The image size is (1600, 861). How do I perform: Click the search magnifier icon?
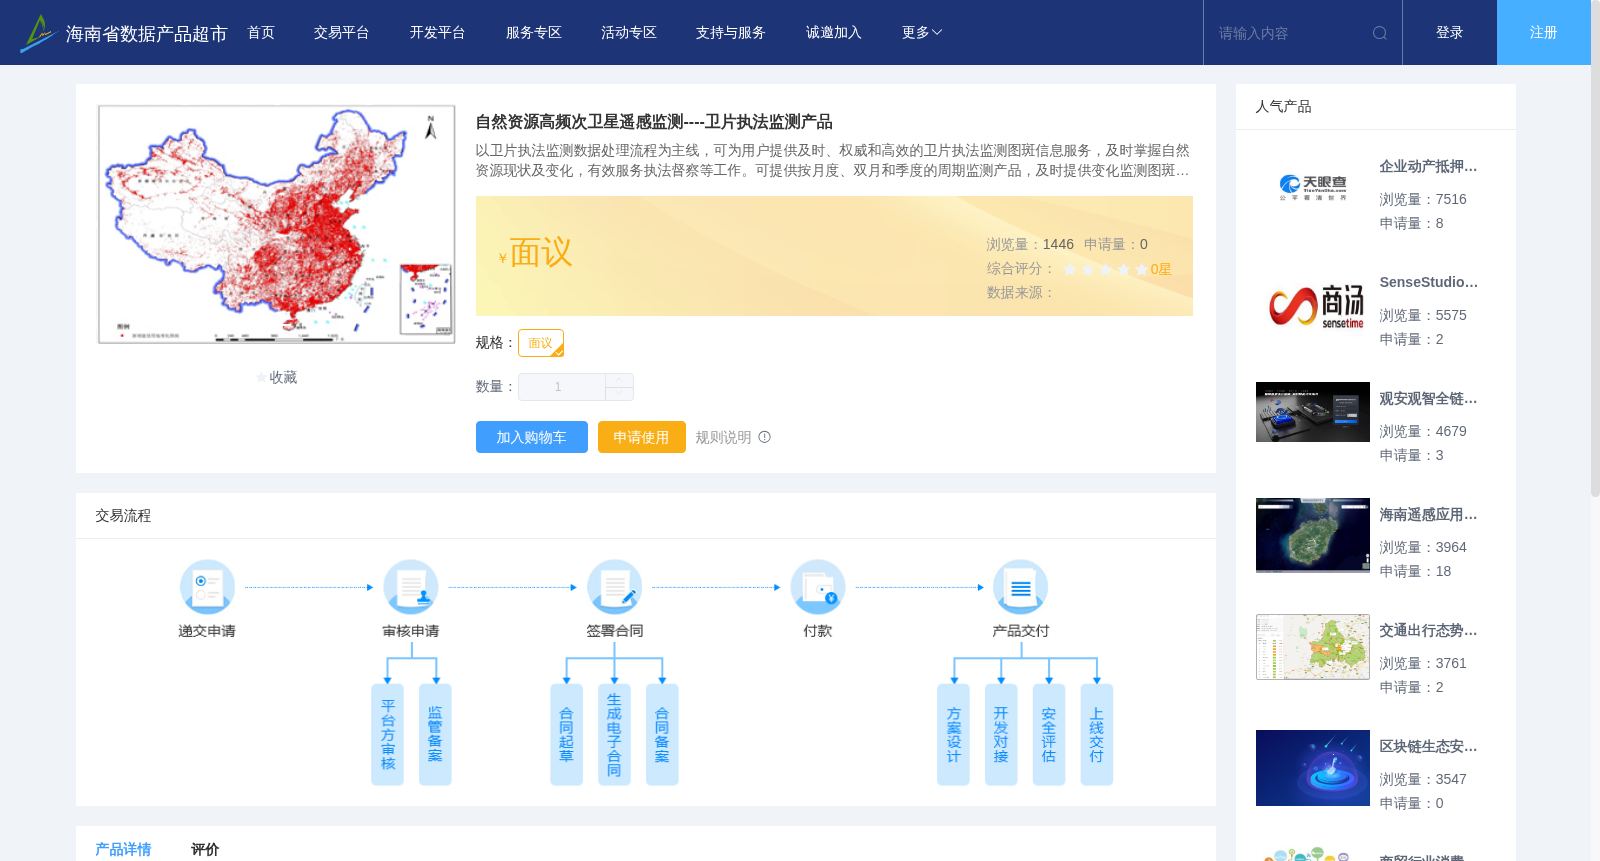(x=1380, y=33)
